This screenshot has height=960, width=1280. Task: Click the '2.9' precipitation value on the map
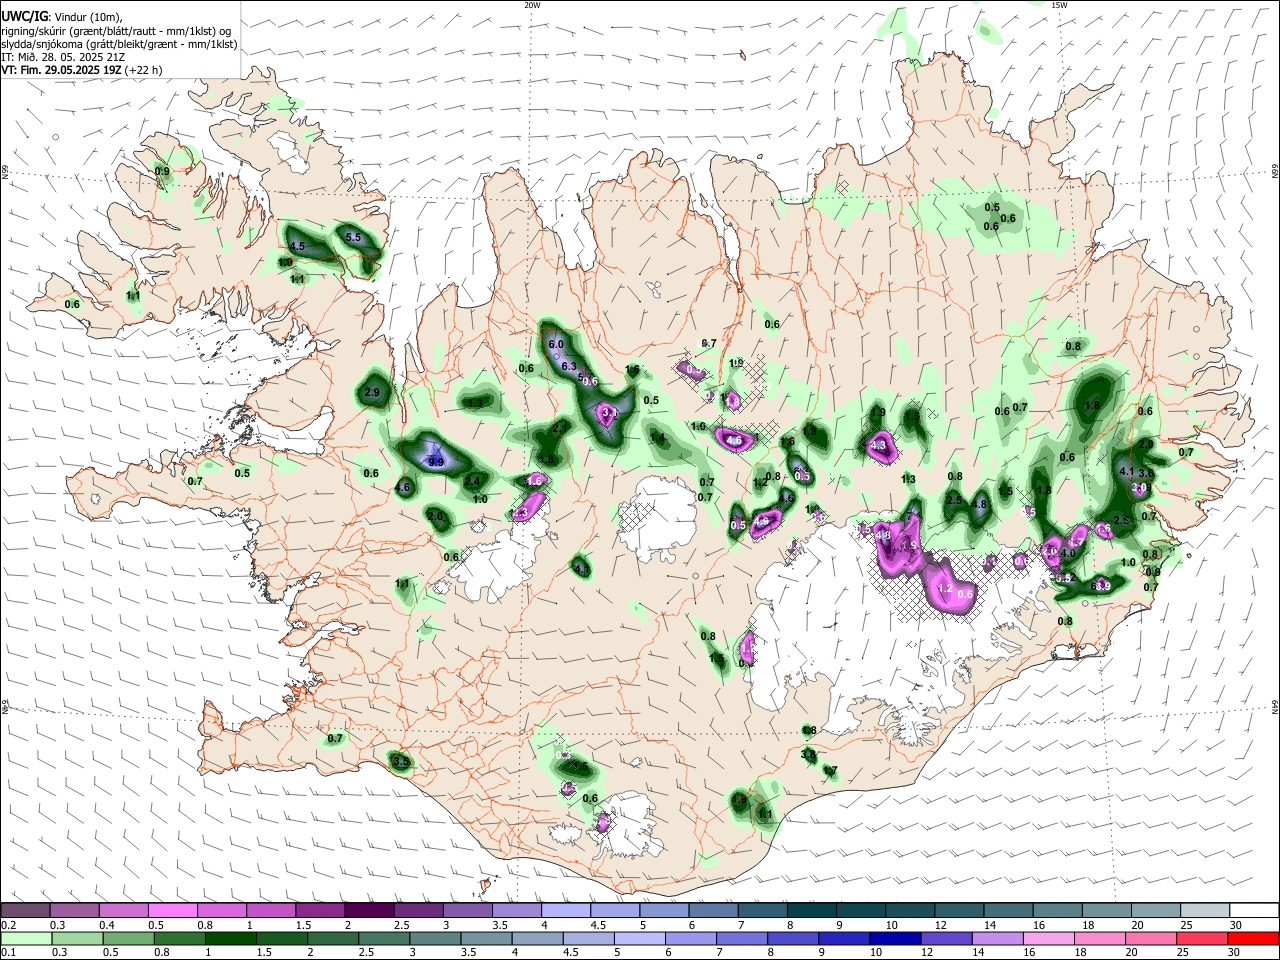point(373,393)
